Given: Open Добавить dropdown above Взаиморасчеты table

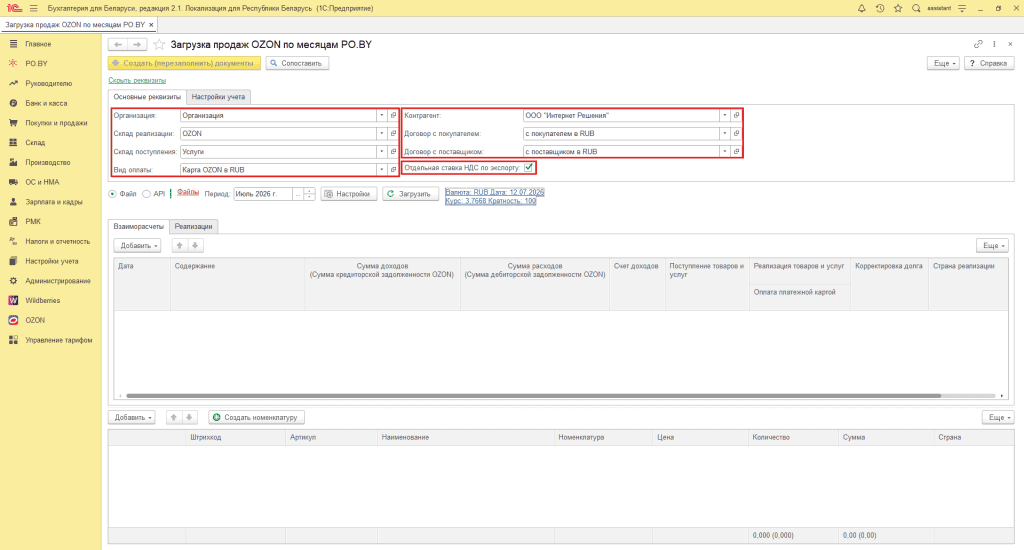Looking at the screenshot, I should 137,246.
